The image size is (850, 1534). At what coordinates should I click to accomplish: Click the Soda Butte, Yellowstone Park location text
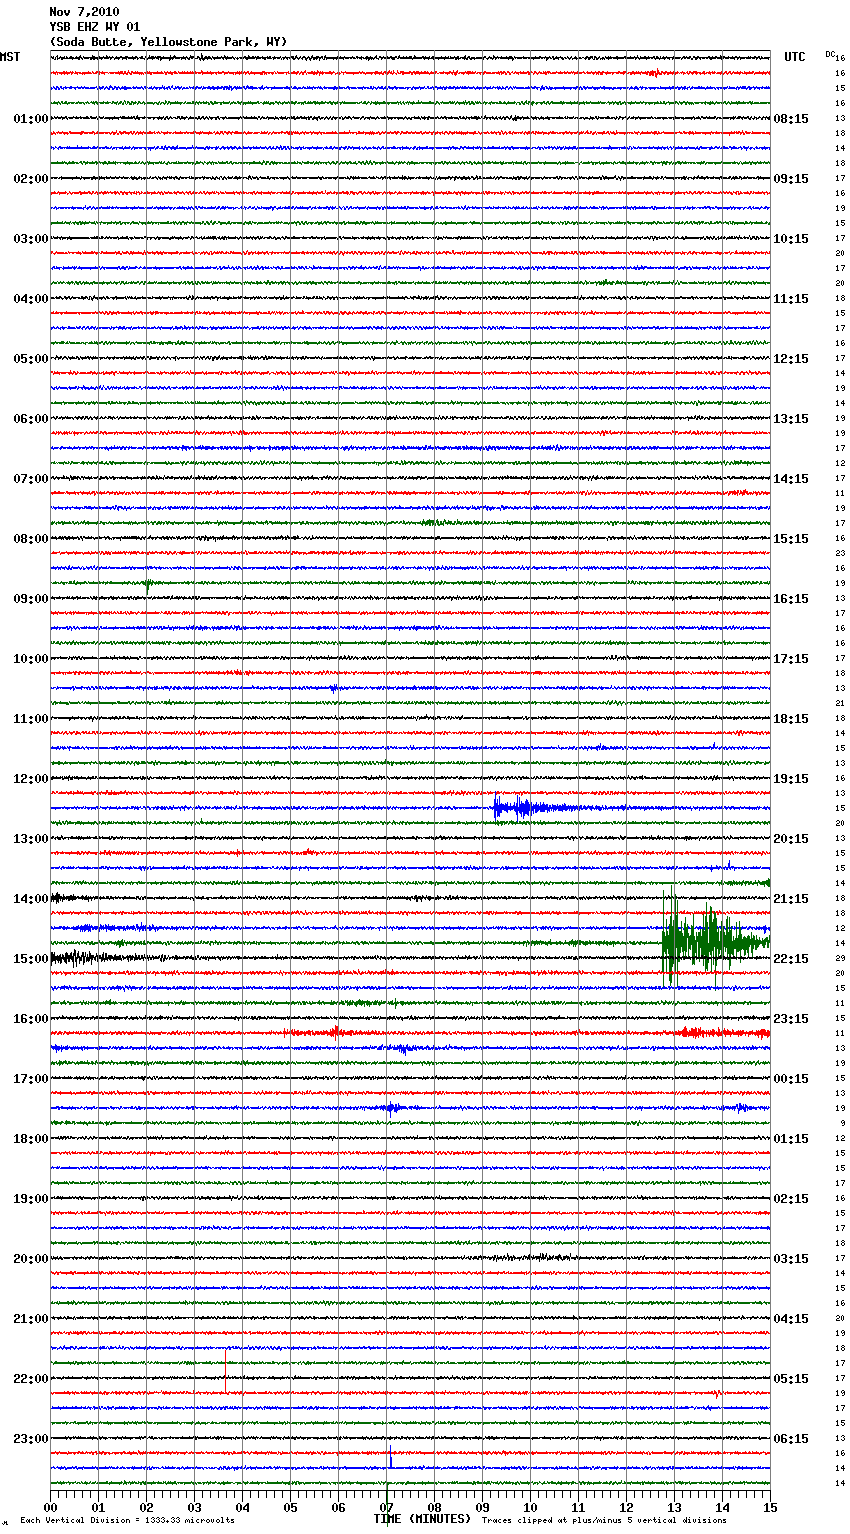pos(168,42)
